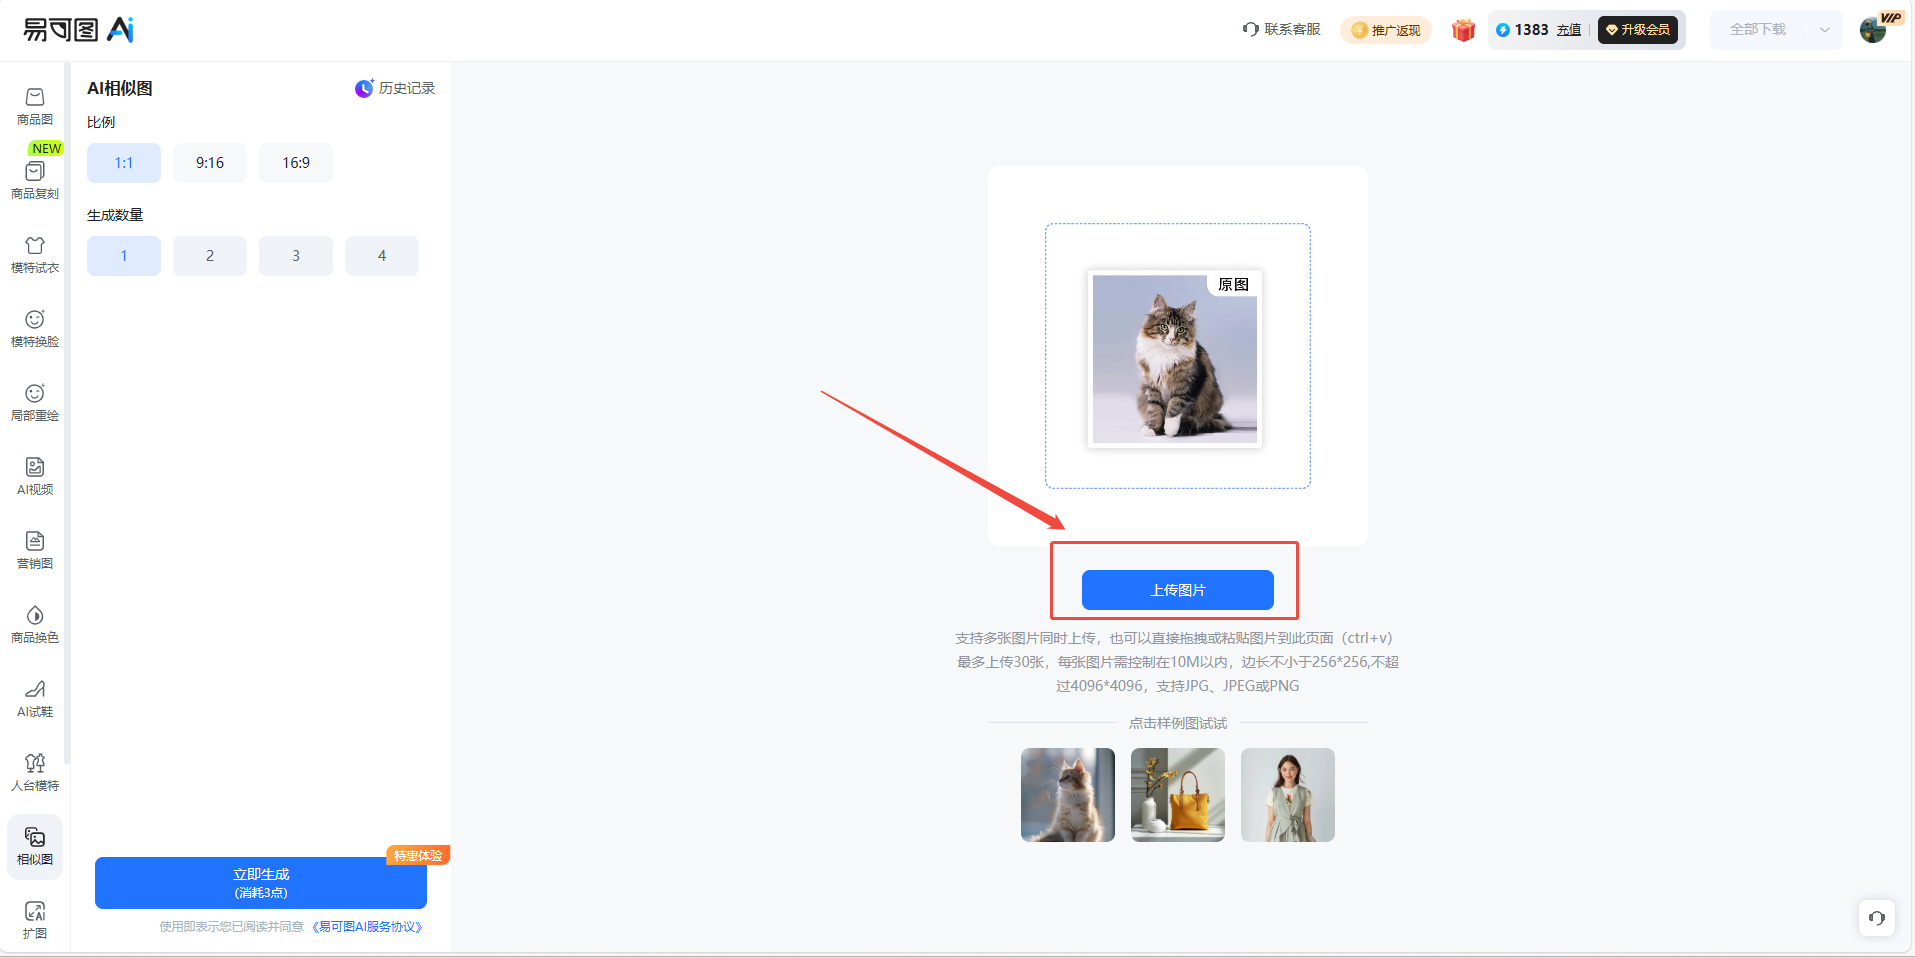1915x958 pixels.
Task: Click the 联系客服 headset link
Action: point(1281,29)
